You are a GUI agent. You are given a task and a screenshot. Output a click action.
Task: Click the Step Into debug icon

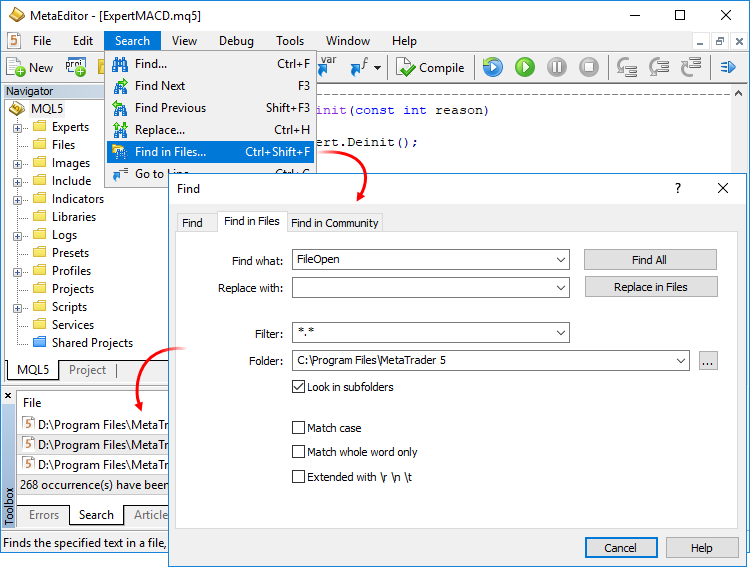[x=627, y=67]
